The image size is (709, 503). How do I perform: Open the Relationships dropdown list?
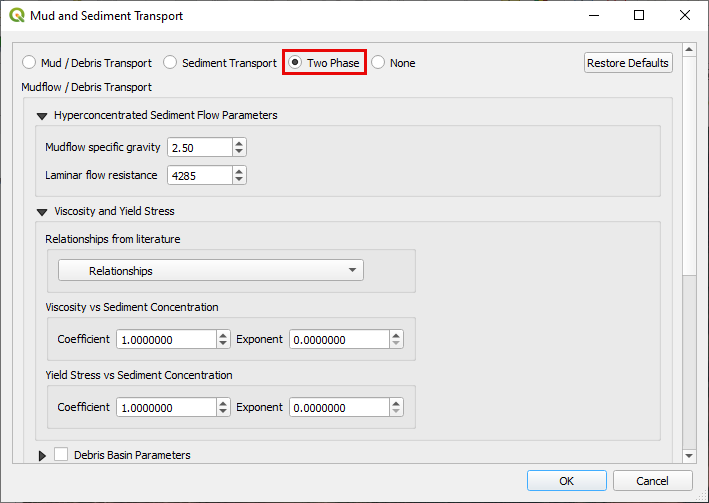click(211, 271)
